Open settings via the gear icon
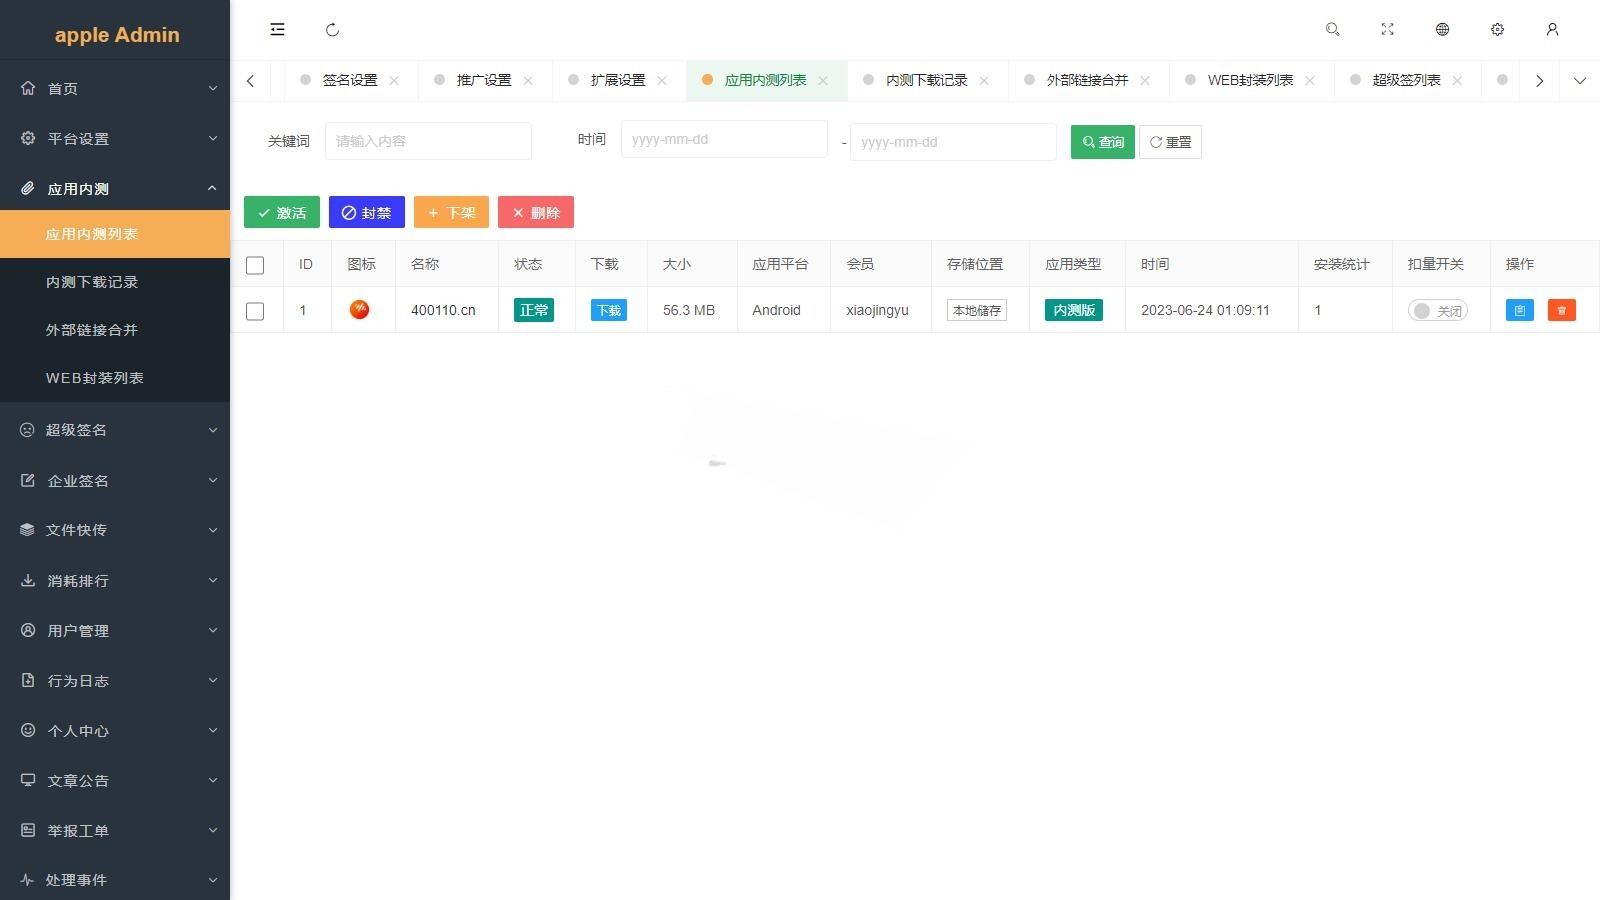This screenshot has width=1600, height=900. [1497, 29]
